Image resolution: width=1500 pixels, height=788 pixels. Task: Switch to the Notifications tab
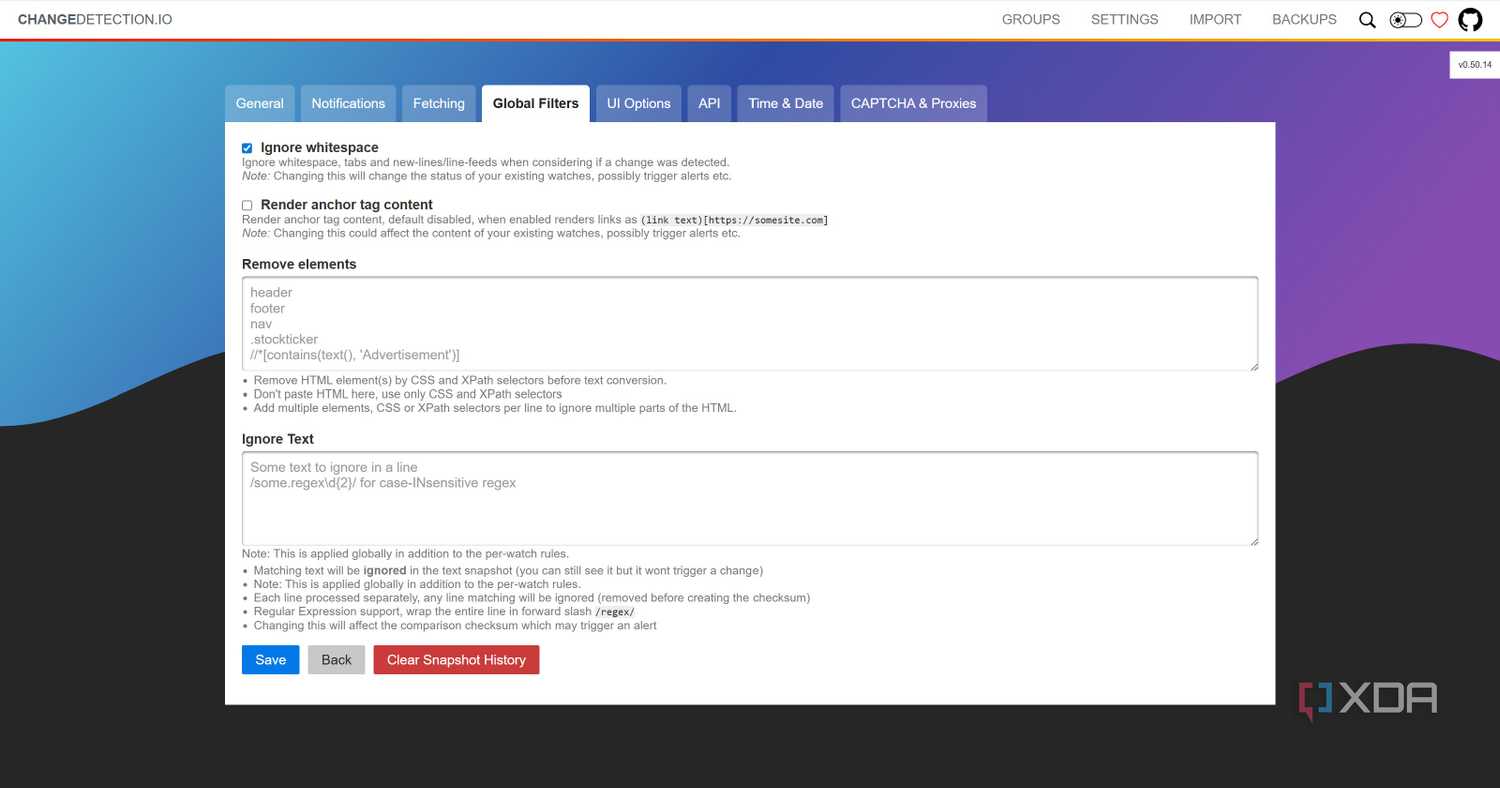click(348, 103)
